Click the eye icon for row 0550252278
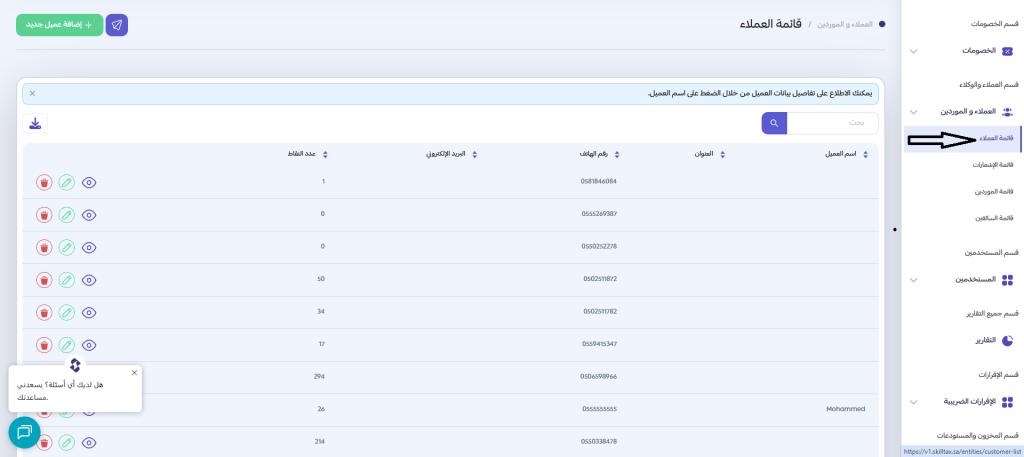This screenshot has height=457, width=1024. tap(89, 247)
